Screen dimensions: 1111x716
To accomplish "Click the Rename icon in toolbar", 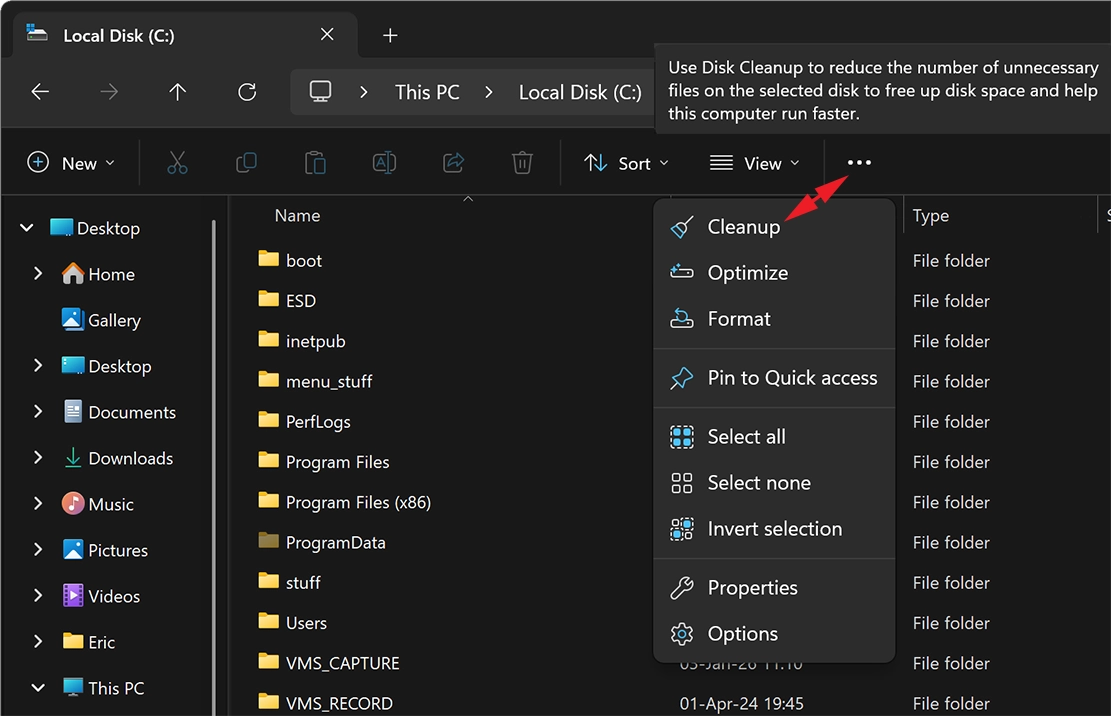I will (x=384, y=163).
